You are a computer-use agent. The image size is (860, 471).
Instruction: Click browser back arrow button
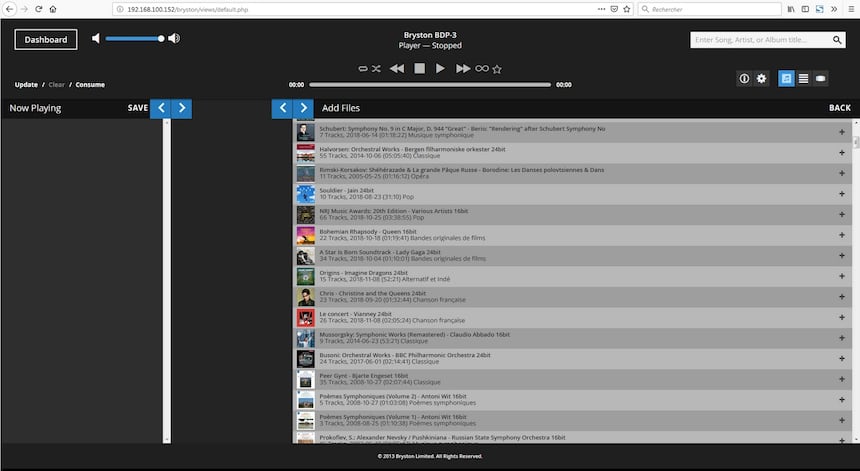9,9
